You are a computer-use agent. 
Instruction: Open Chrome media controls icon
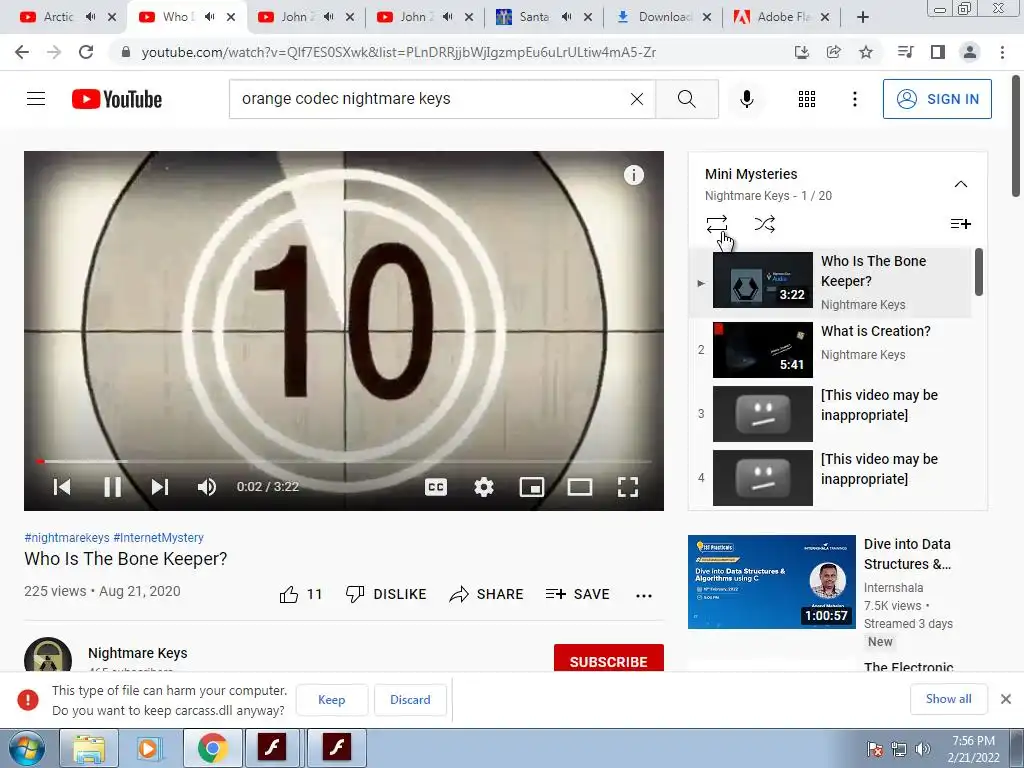pos(905,52)
